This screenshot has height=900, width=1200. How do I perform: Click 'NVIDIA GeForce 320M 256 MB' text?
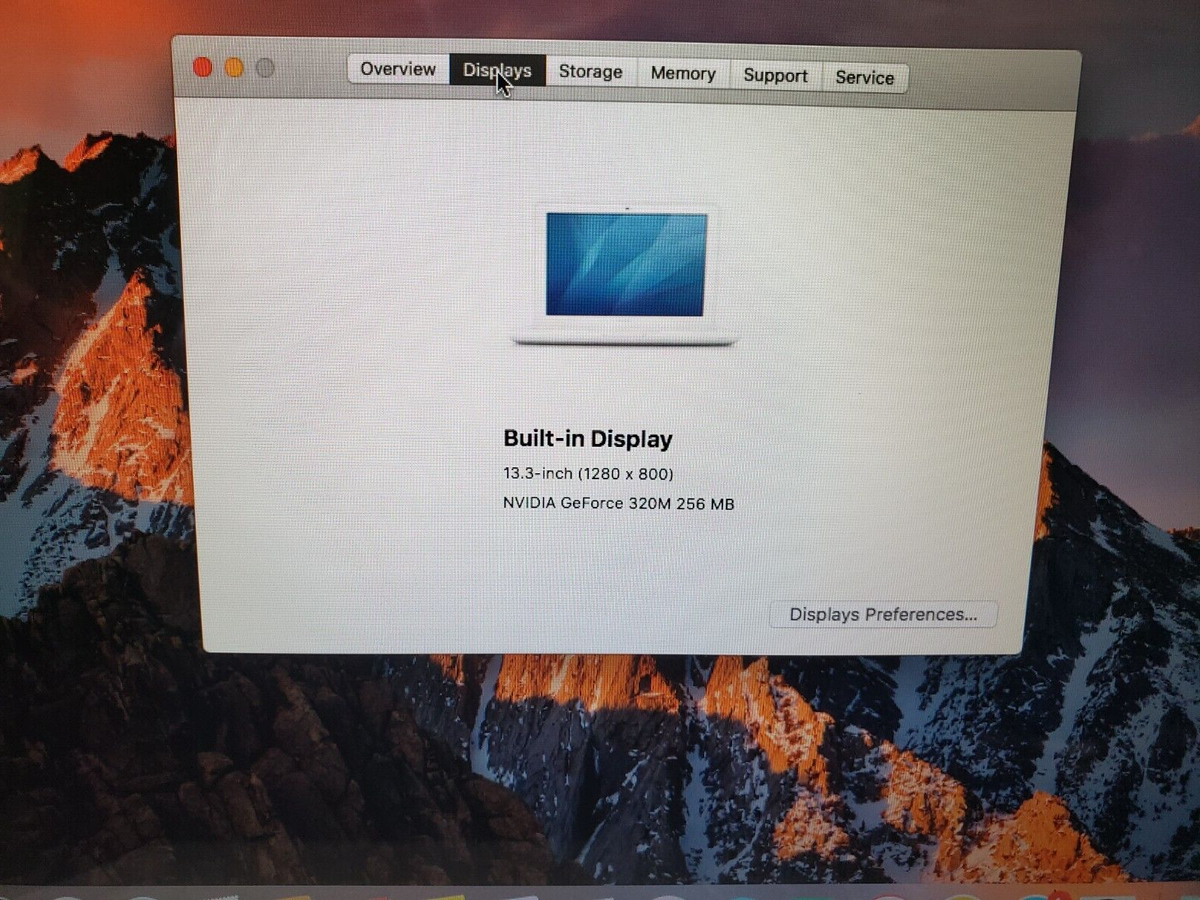click(619, 504)
